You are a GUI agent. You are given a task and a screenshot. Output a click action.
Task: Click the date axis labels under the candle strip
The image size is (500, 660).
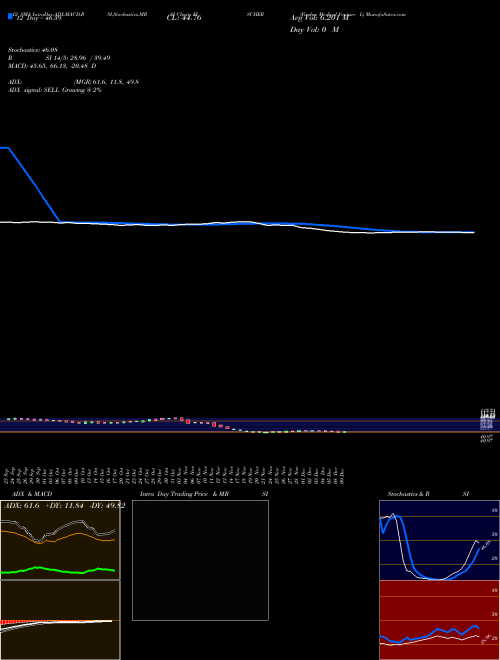175,475
